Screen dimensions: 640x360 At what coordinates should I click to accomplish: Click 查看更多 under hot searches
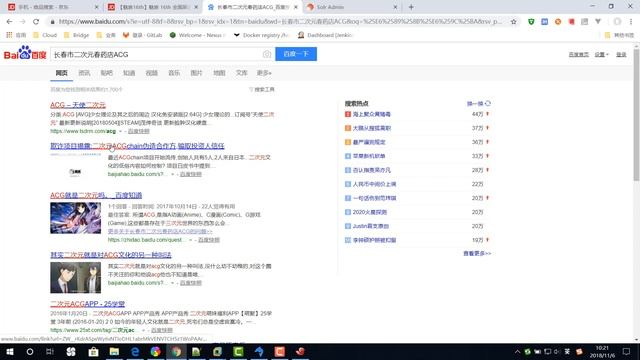pyautogui.click(x=477, y=253)
